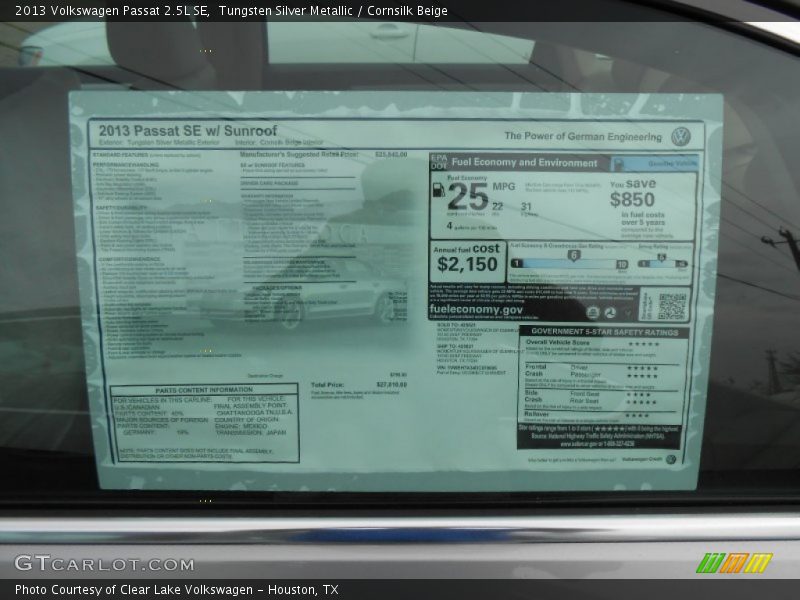Click the EPA DOT badge on the fuel label
The height and width of the screenshot is (600, 800).
pyautogui.click(x=438, y=162)
